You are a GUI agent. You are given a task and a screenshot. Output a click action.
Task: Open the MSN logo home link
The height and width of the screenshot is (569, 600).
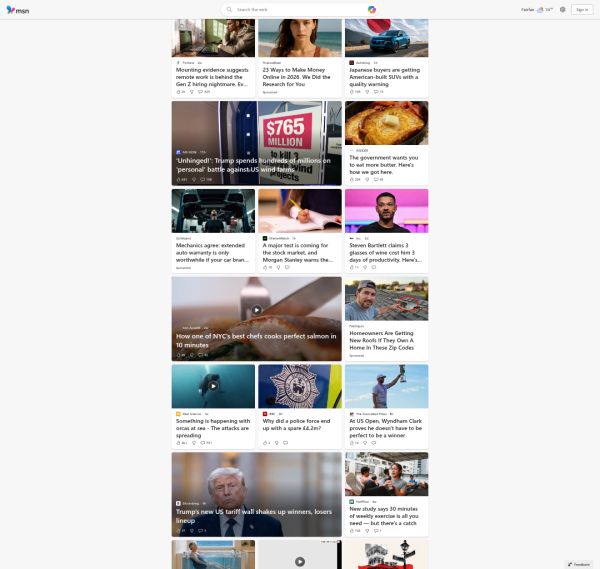[x=18, y=10]
